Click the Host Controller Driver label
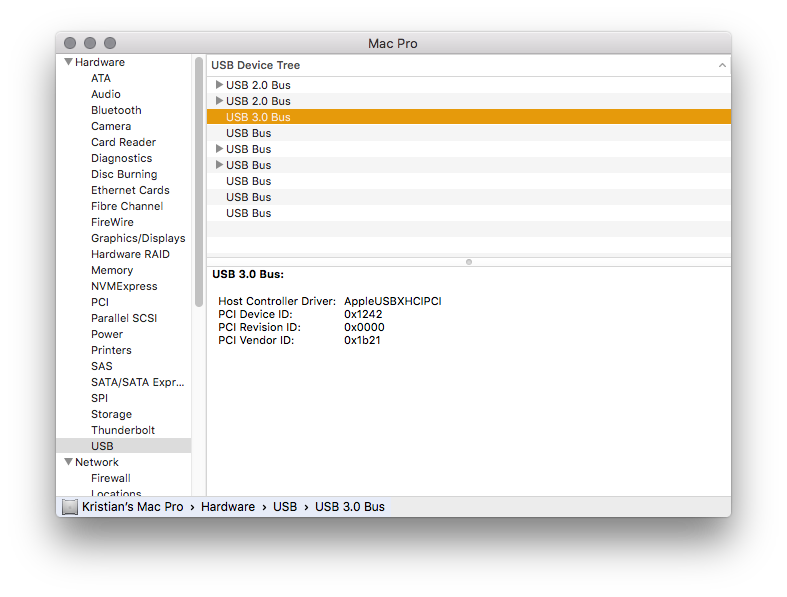The width and height of the screenshot is (787, 597). pyautogui.click(x=277, y=301)
